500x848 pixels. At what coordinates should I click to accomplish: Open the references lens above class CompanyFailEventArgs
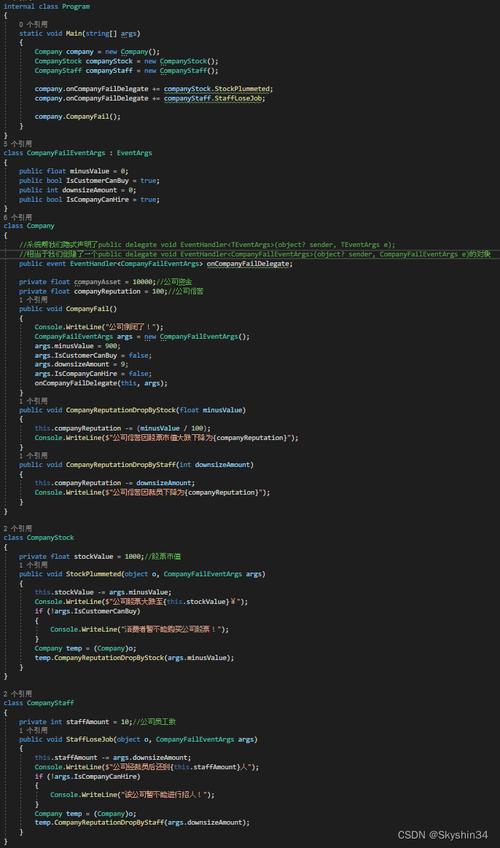coord(17,144)
